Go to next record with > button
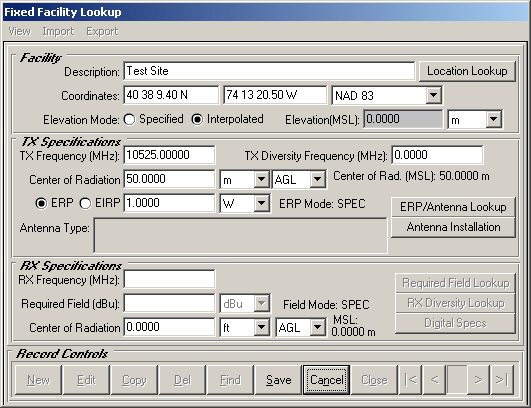Image resolution: width=531 pixels, height=408 pixels. click(478, 380)
